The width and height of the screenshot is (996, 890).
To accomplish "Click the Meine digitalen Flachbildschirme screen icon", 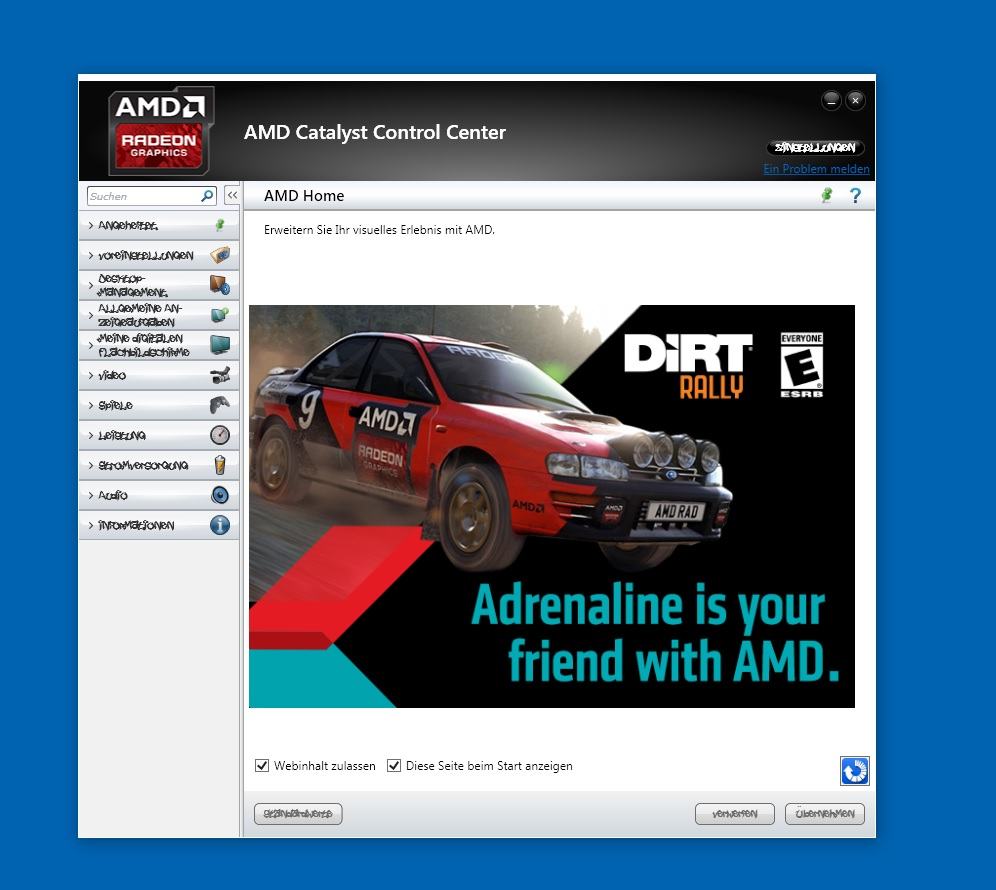I will tap(220, 345).
